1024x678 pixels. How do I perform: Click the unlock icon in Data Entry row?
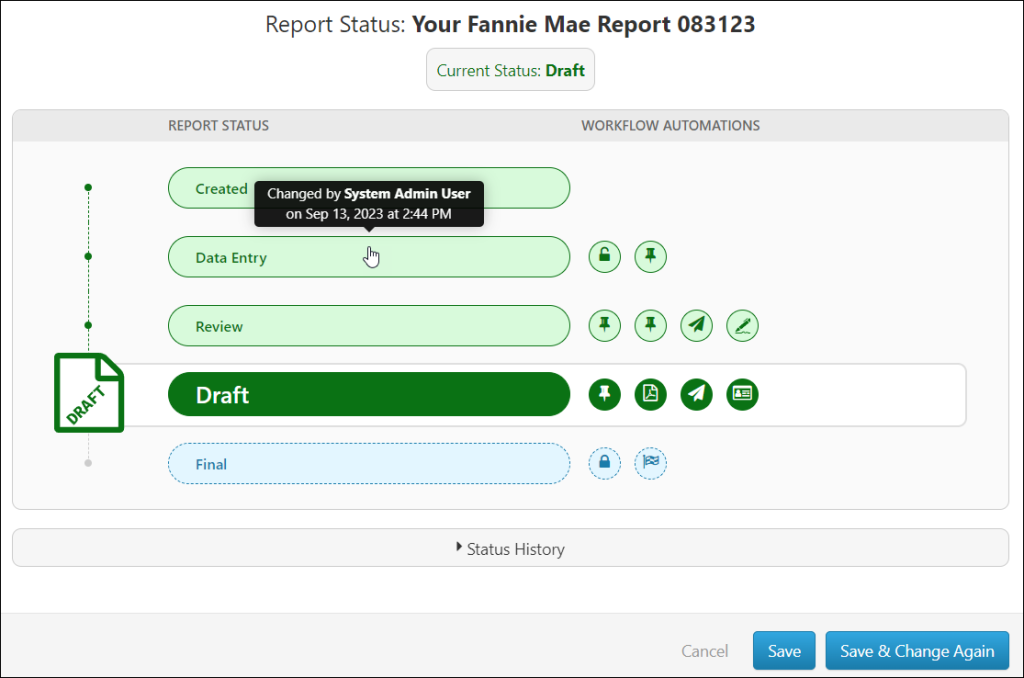[605, 257]
